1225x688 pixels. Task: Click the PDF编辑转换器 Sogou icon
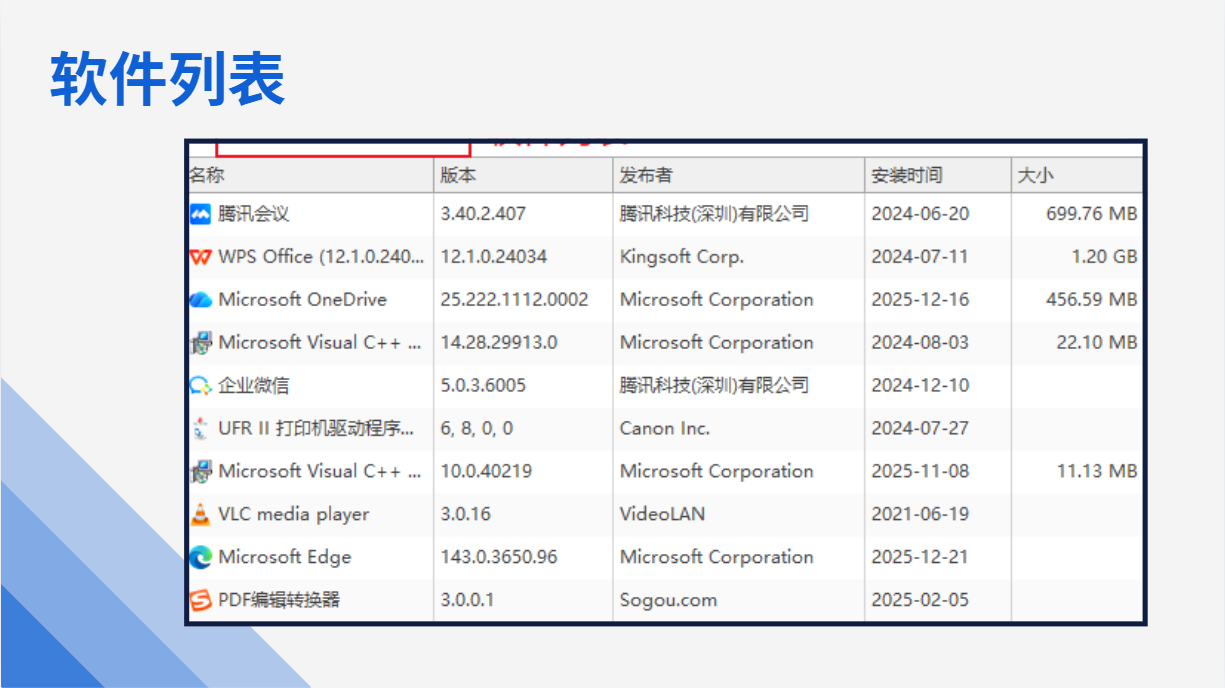point(201,601)
